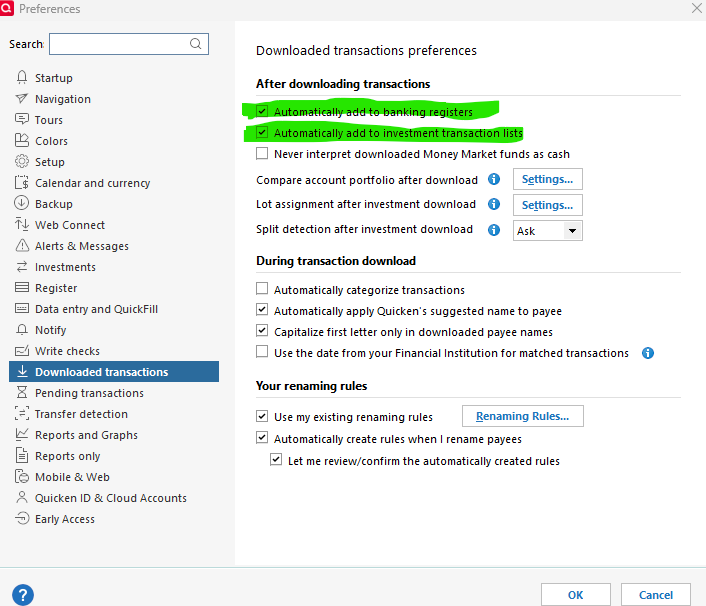Click the Navigation arrow icon
The height and width of the screenshot is (606, 706).
tap(22, 99)
